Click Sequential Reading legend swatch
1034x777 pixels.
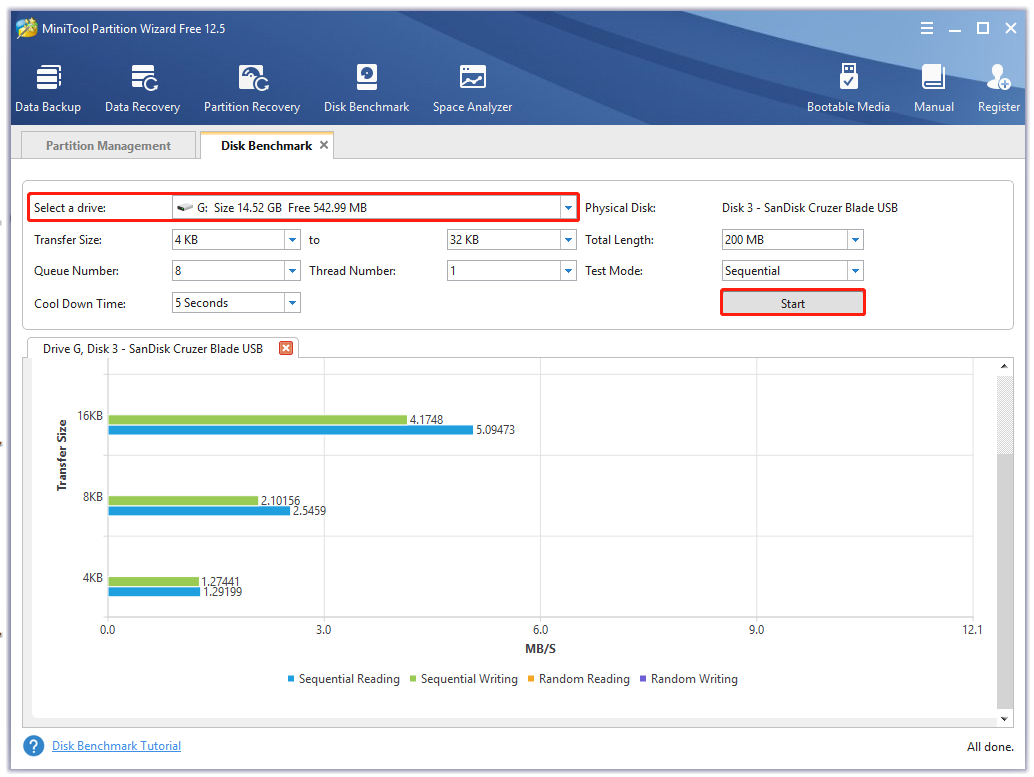pos(291,679)
